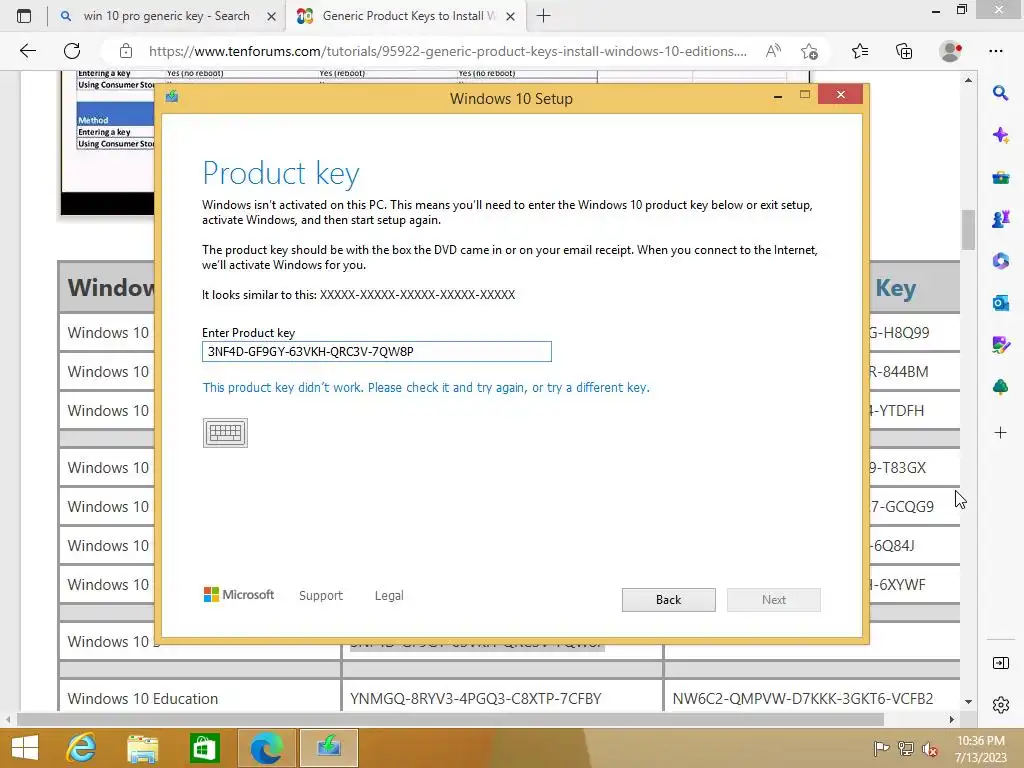The width and height of the screenshot is (1024, 768).
Task: Open the Legal link
Action: coord(389,596)
